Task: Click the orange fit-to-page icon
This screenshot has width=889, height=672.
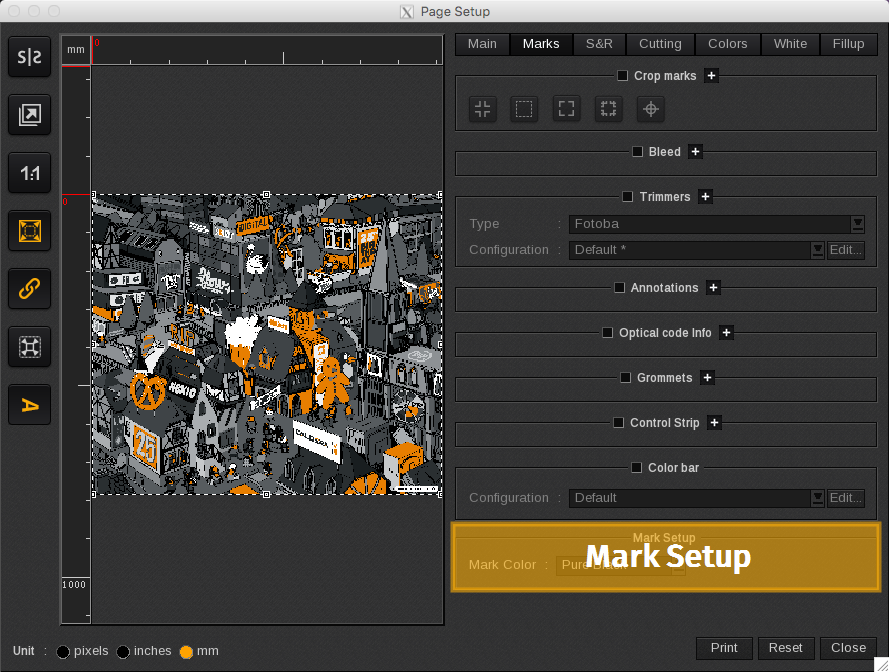Action: [x=30, y=231]
